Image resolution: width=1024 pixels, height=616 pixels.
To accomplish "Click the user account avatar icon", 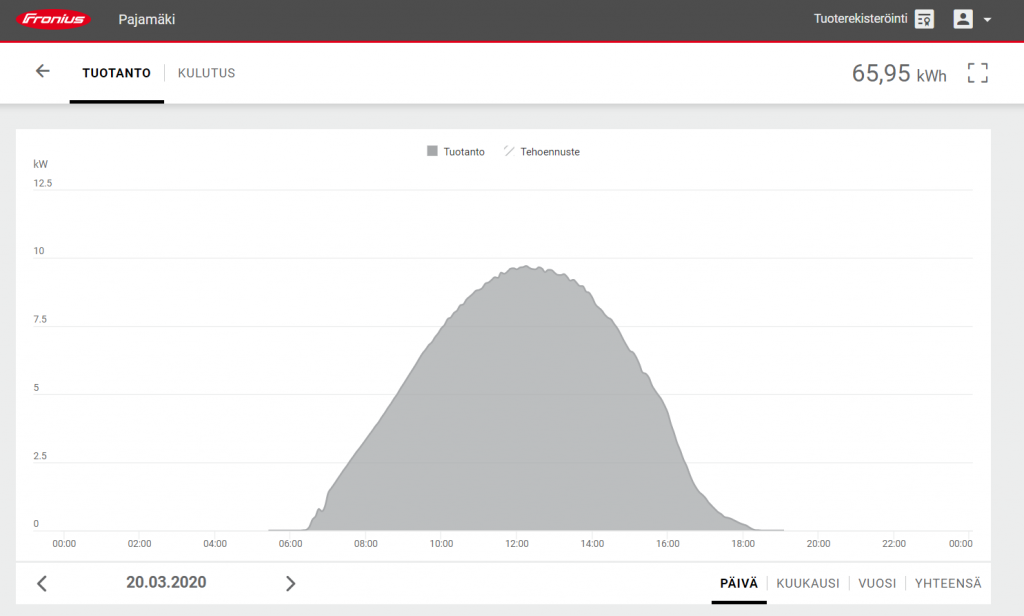I will (963, 19).
